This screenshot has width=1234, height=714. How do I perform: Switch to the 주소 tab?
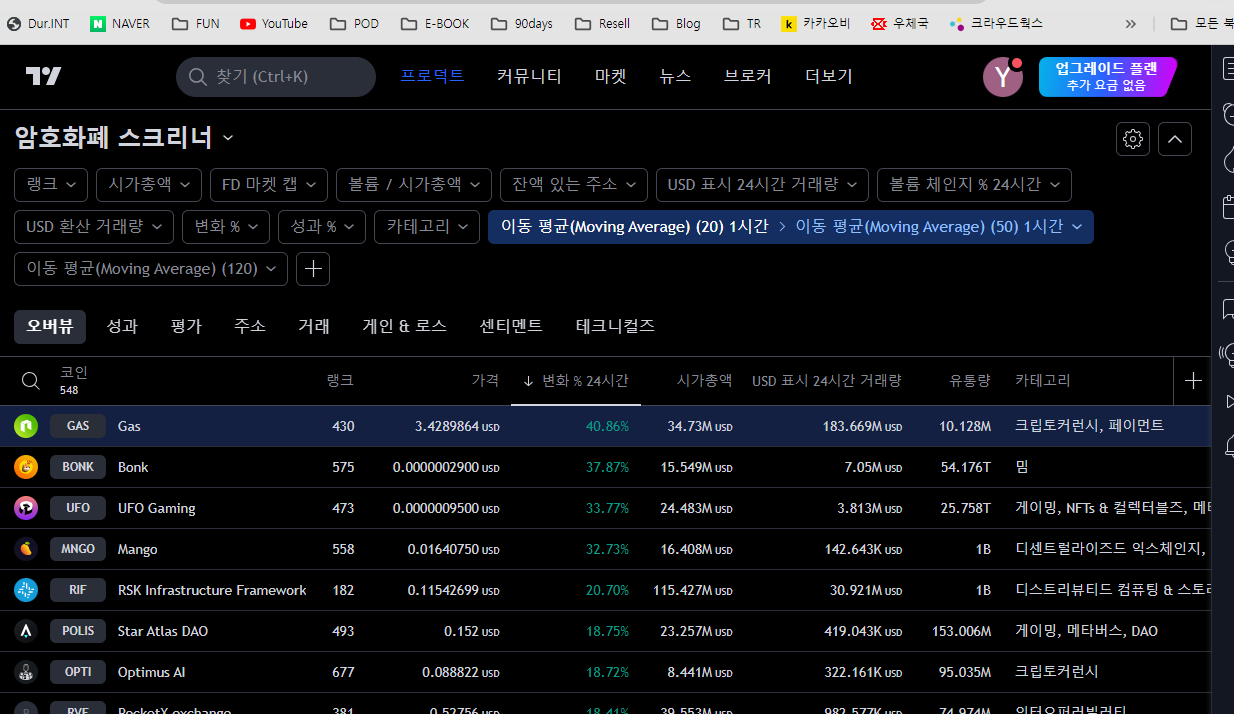tap(250, 326)
